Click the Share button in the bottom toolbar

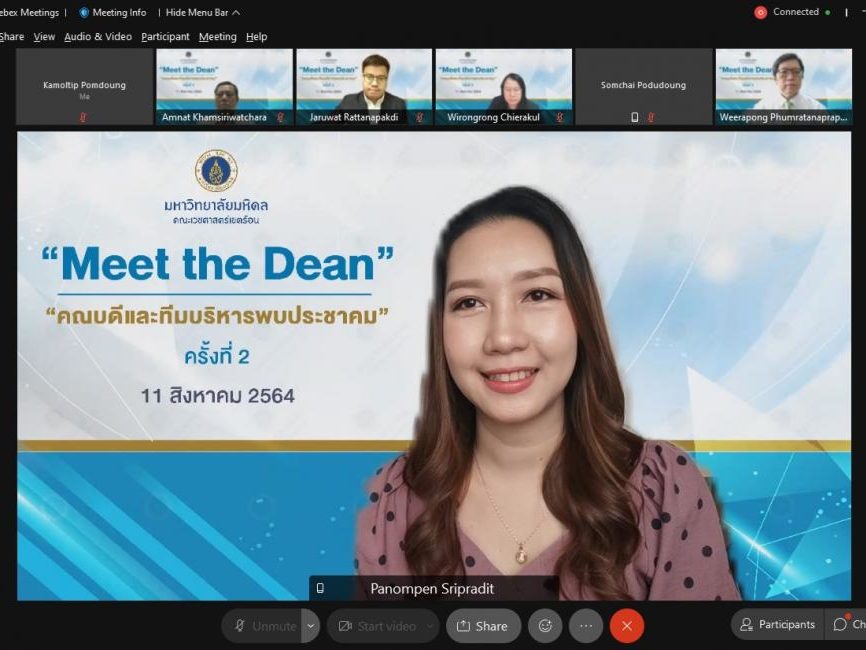coord(482,626)
